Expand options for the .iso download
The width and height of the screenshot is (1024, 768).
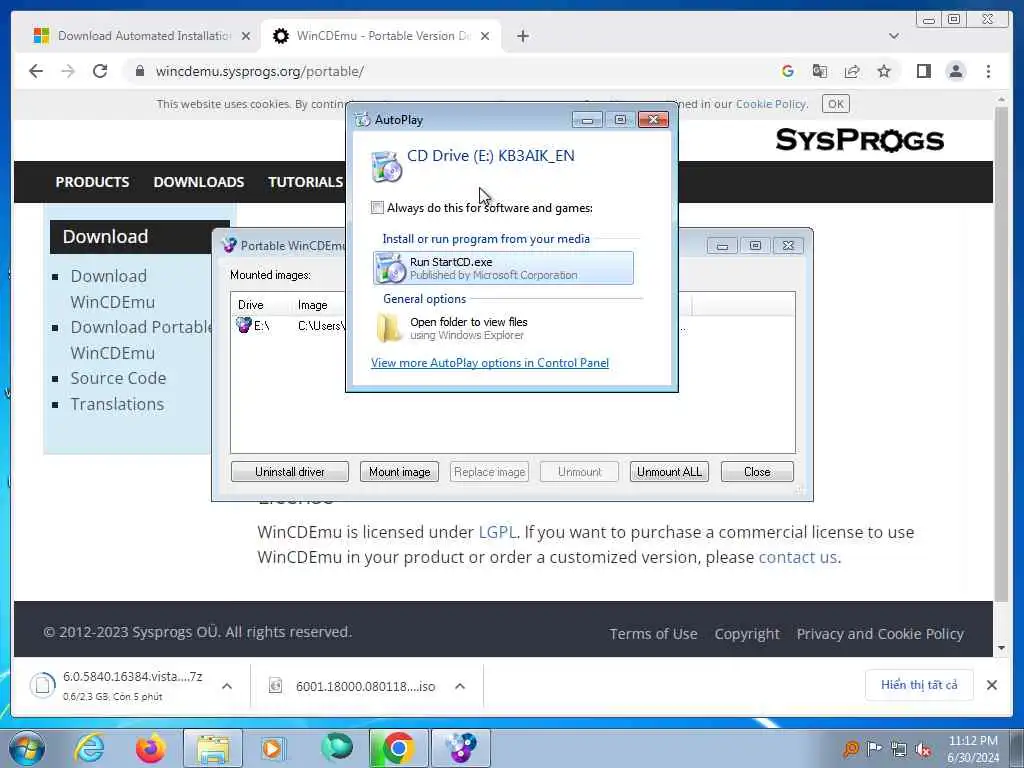coord(460,686)
